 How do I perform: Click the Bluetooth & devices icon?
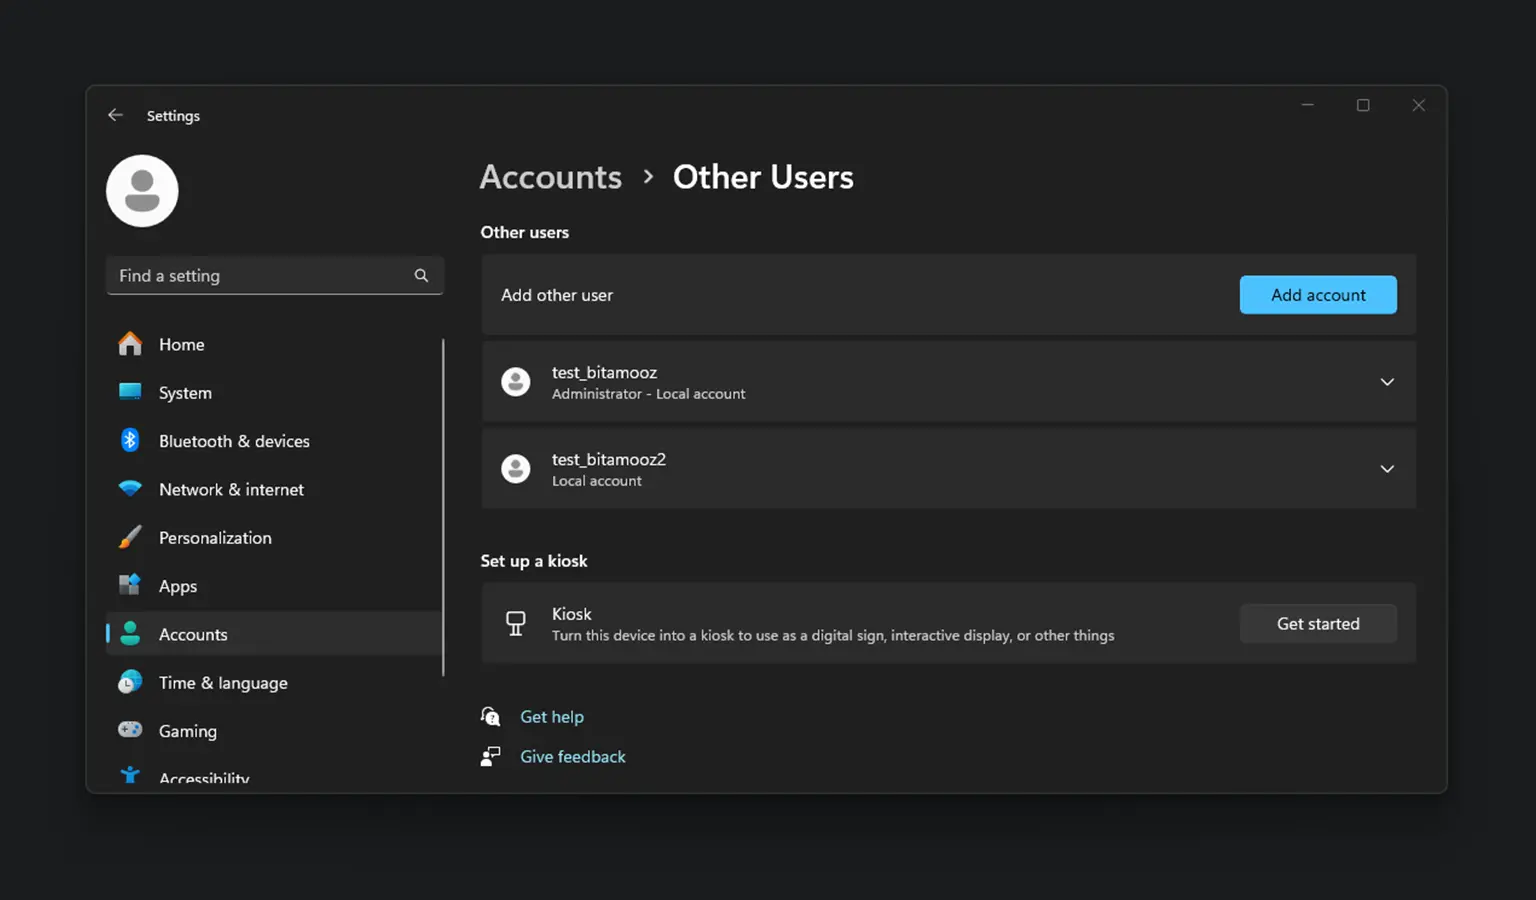(x=130, y=440)
